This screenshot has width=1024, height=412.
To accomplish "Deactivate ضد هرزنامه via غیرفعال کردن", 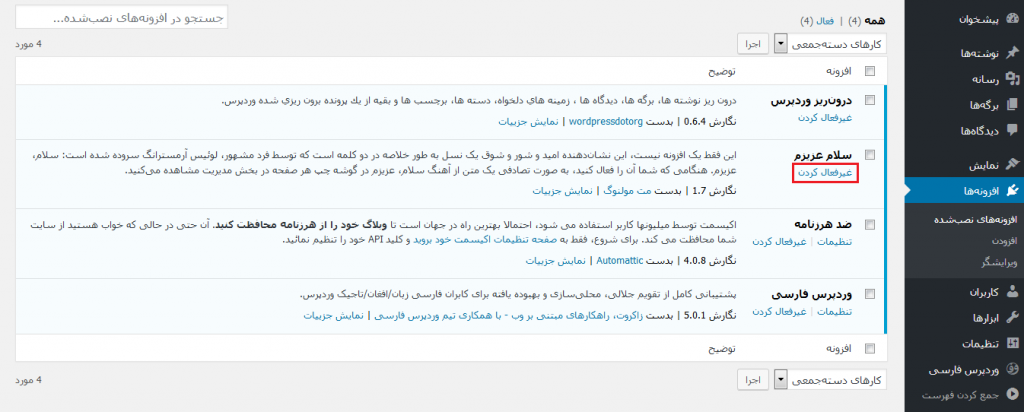I will click(x=779, y=242).
